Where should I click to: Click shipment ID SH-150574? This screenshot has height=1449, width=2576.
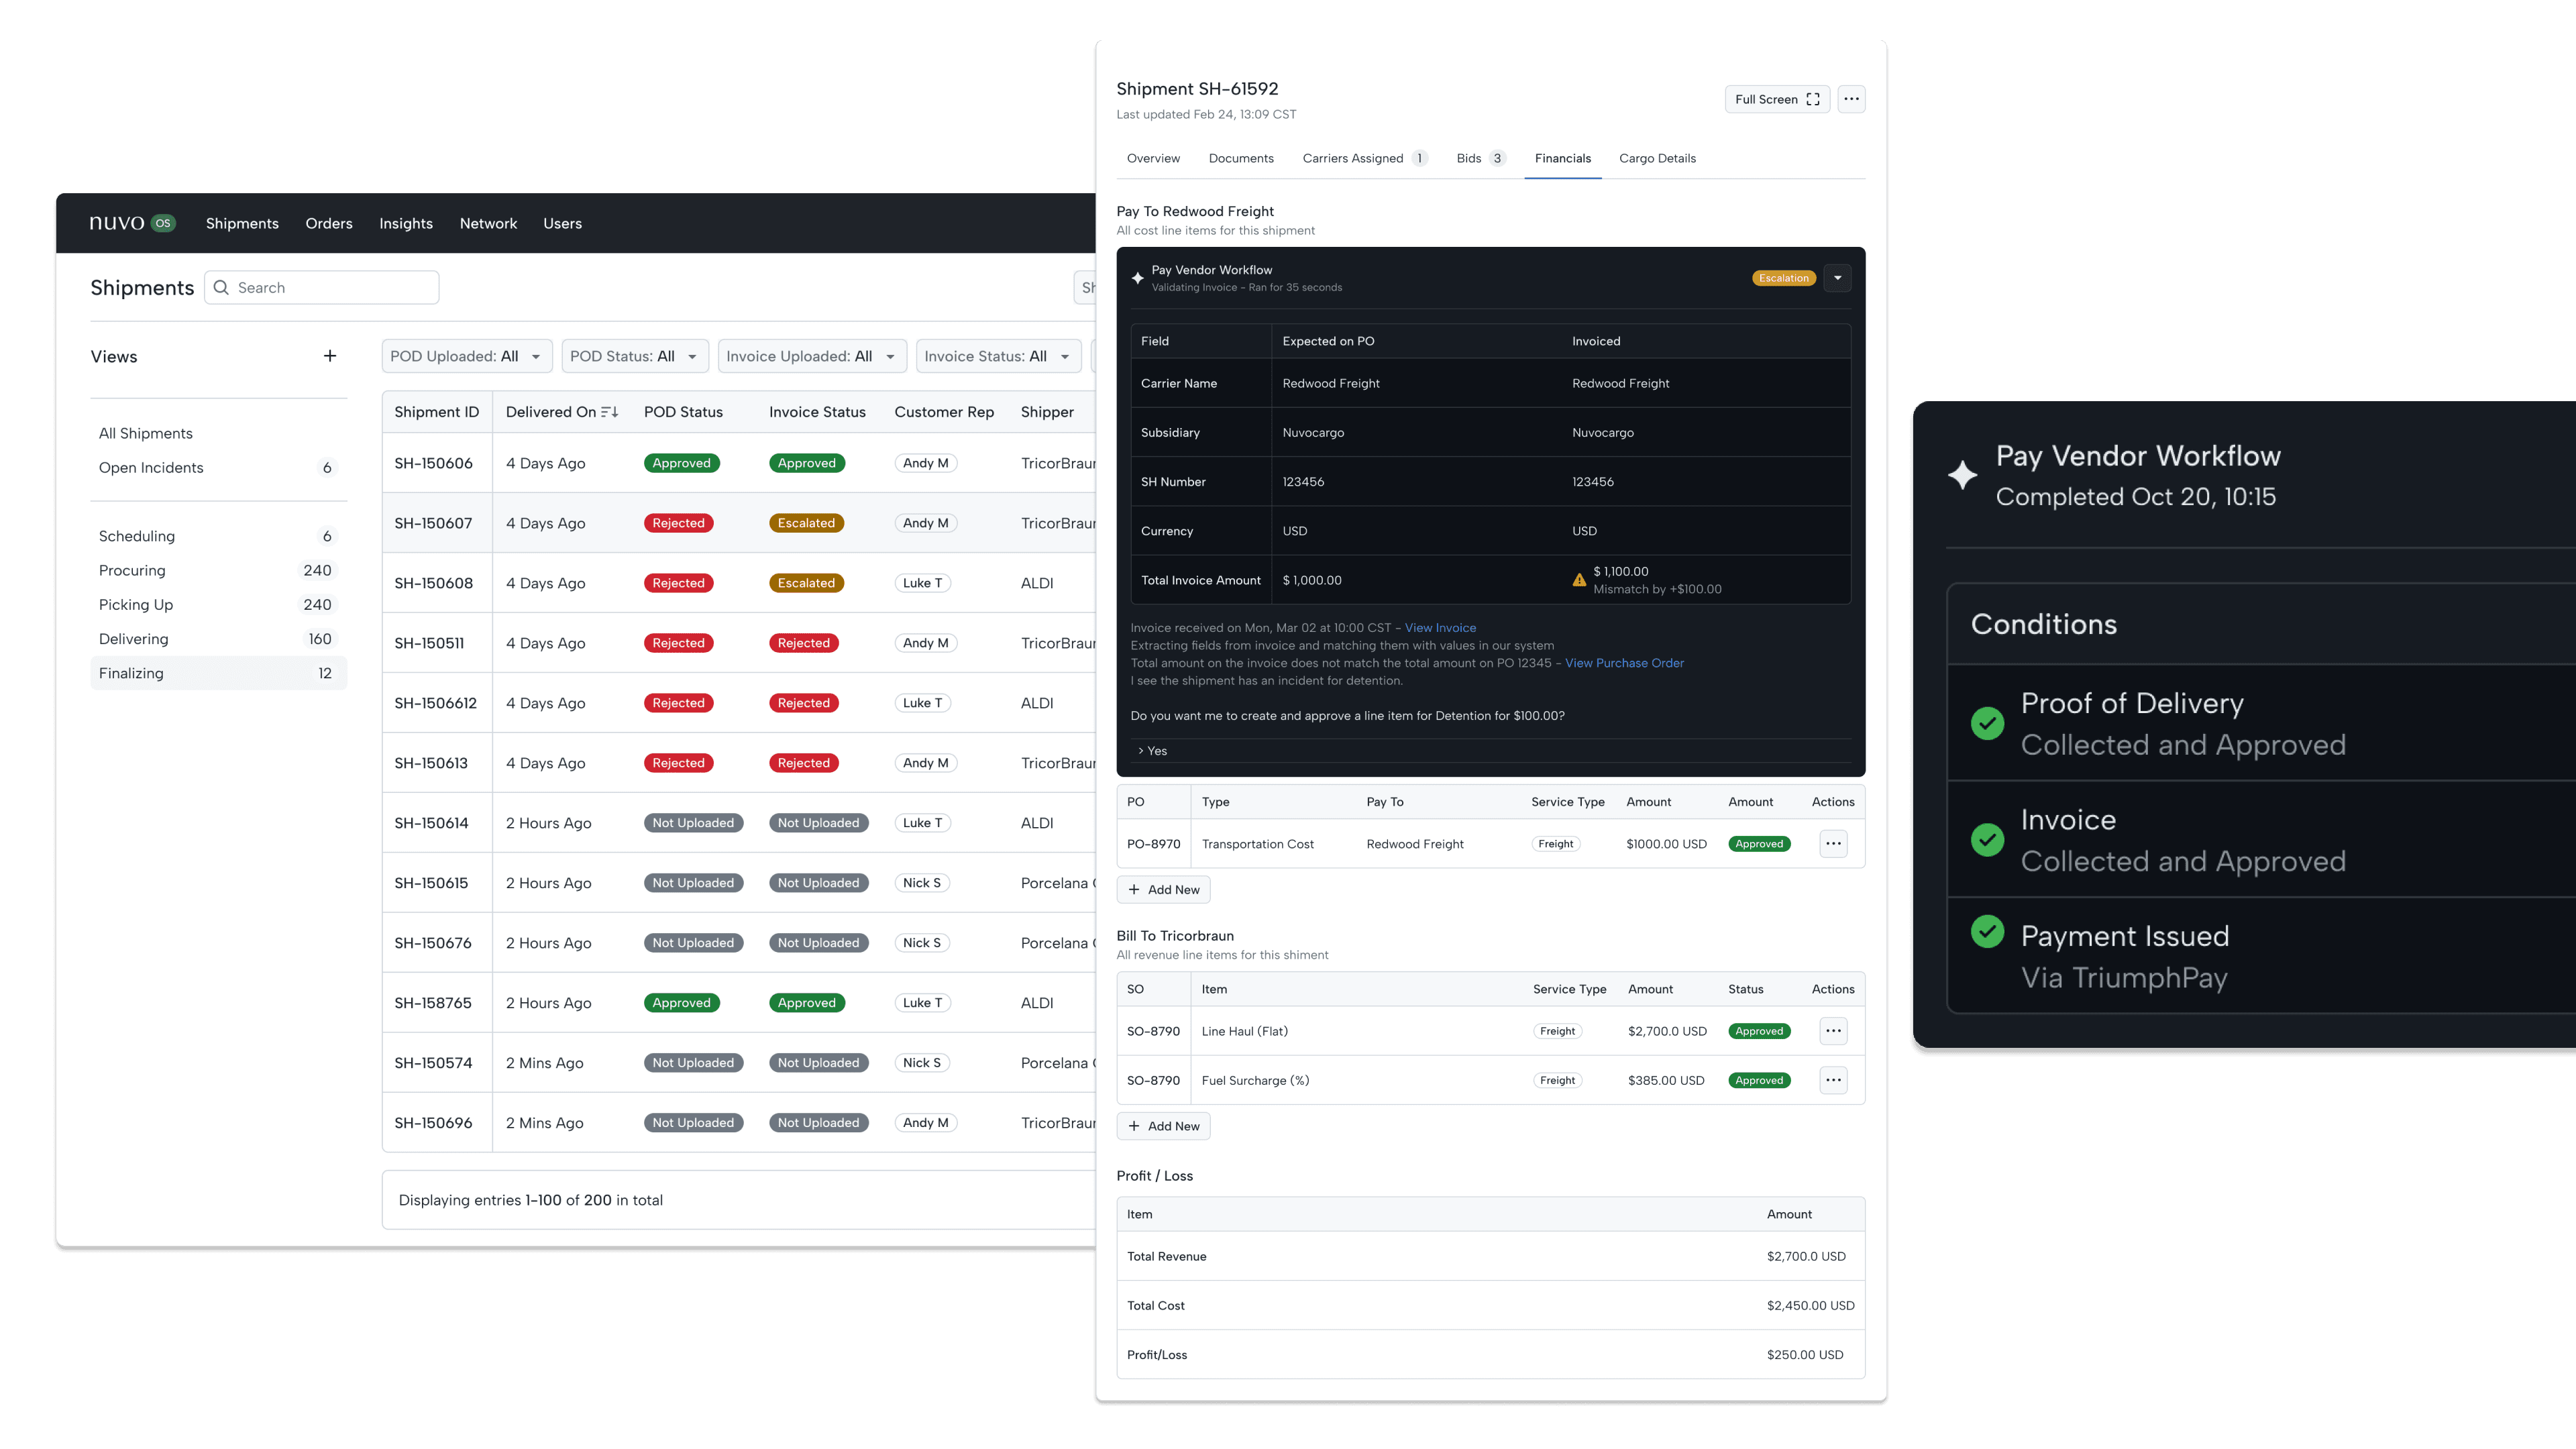point(433,1063)
